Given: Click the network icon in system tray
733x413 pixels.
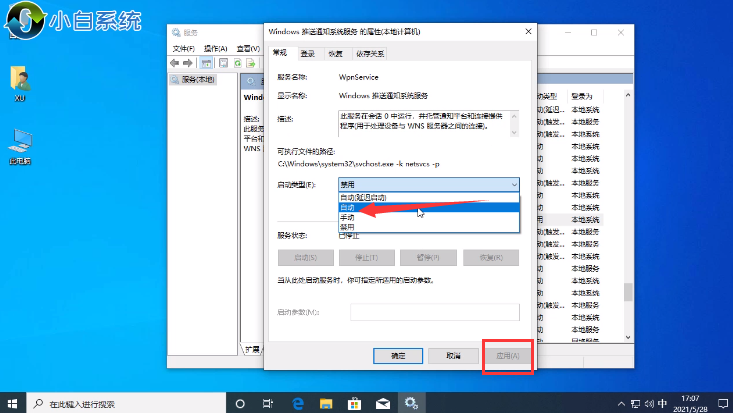Looking at the screenshot, I should point(635,404).
